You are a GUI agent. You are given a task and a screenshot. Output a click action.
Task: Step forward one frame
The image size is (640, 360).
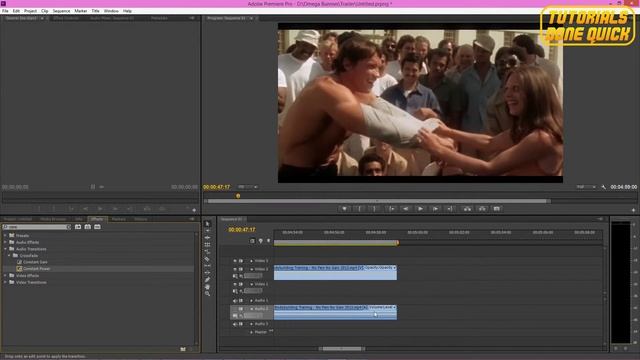[435, 209]
